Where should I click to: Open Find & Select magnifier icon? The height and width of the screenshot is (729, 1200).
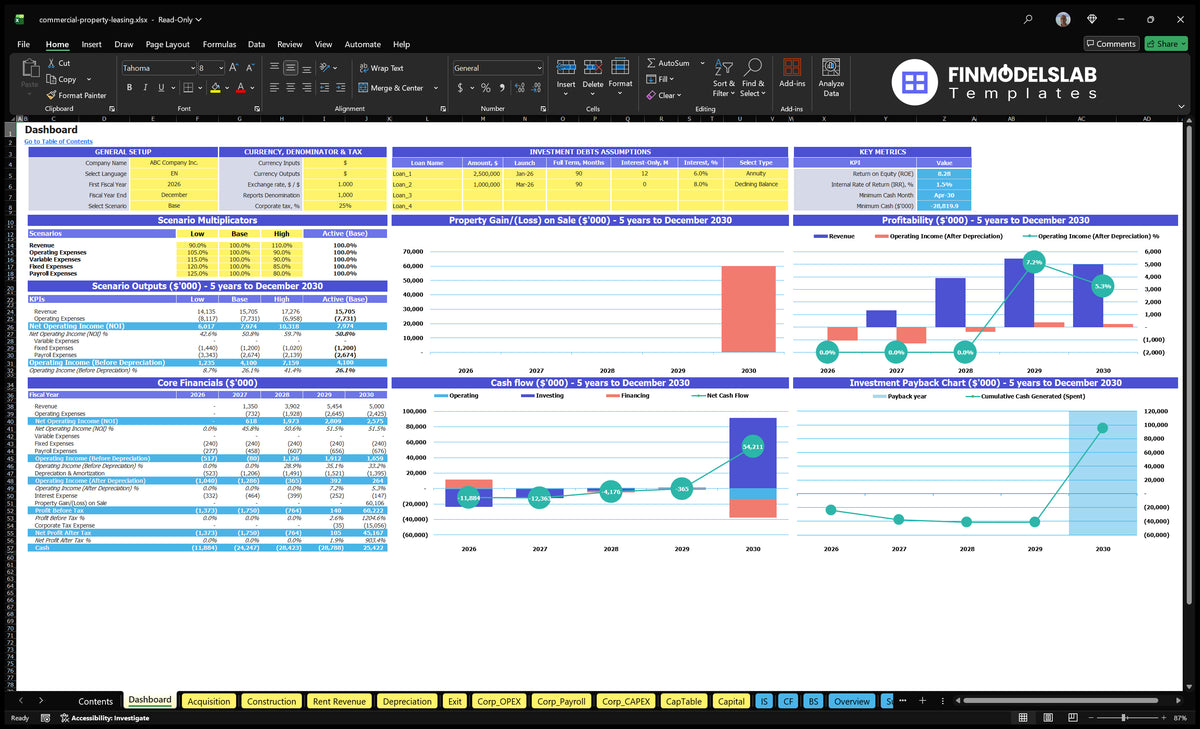[752, 67]
